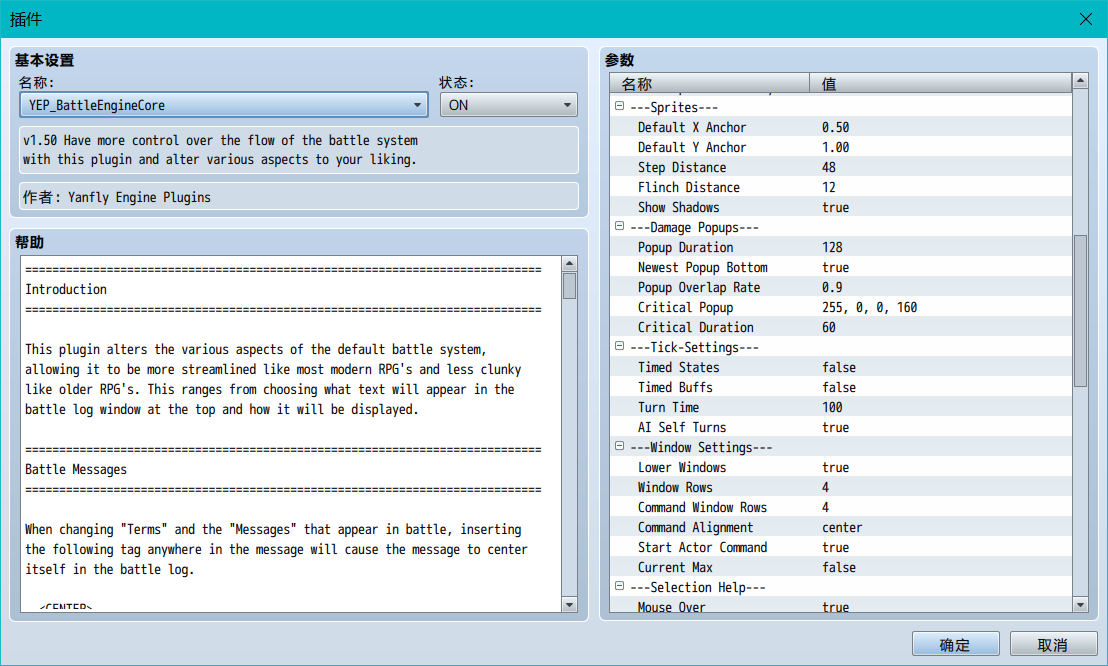Open the plugin name dropdown YEP_BattleEngineCore
Screen dimensions: 1108x666
[224, 105]
